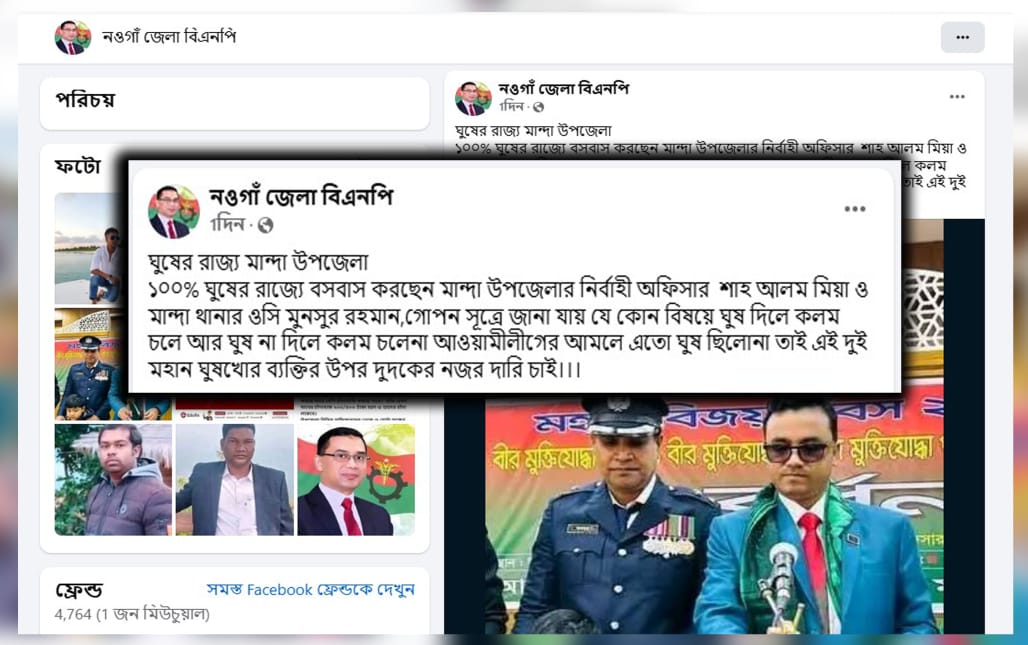Open the post image of the officer and official

(714, 513)
